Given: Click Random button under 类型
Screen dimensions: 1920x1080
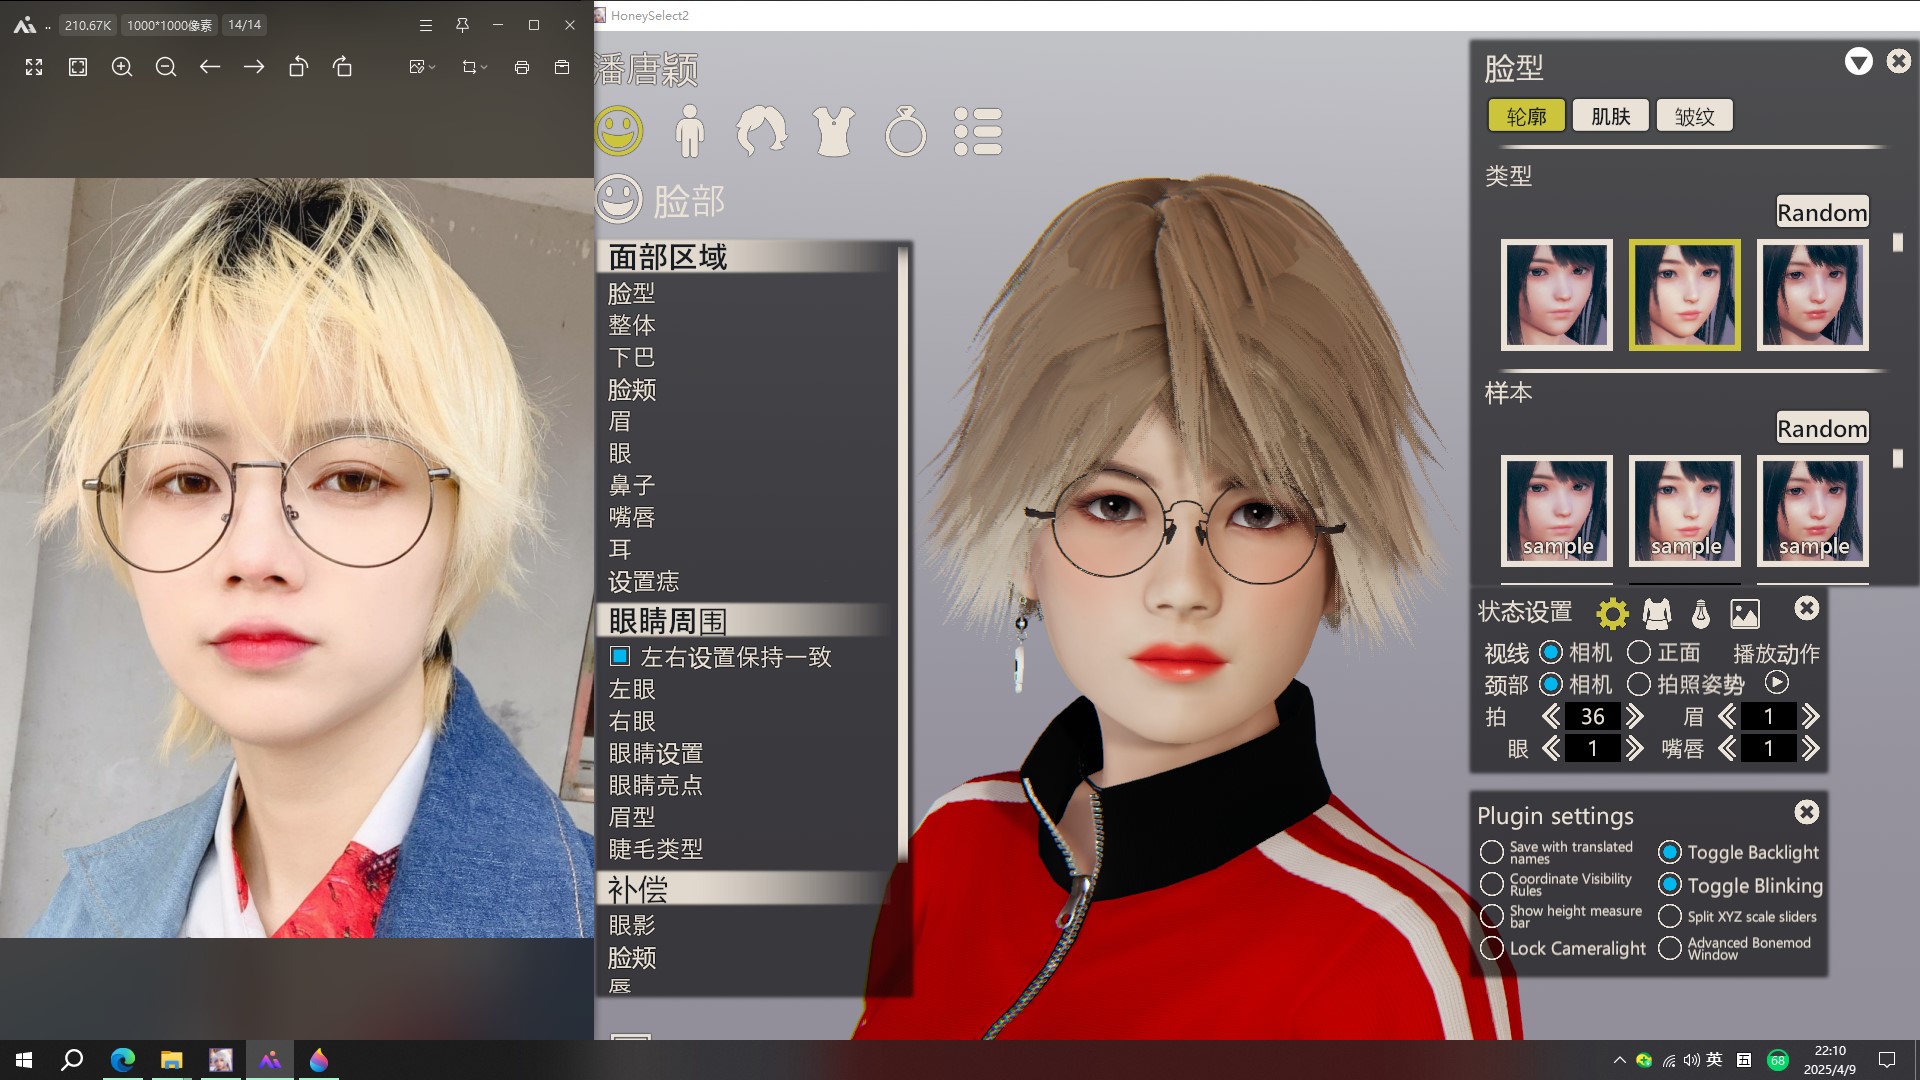Looking at the screenshot, I should tap(1821, 212).
